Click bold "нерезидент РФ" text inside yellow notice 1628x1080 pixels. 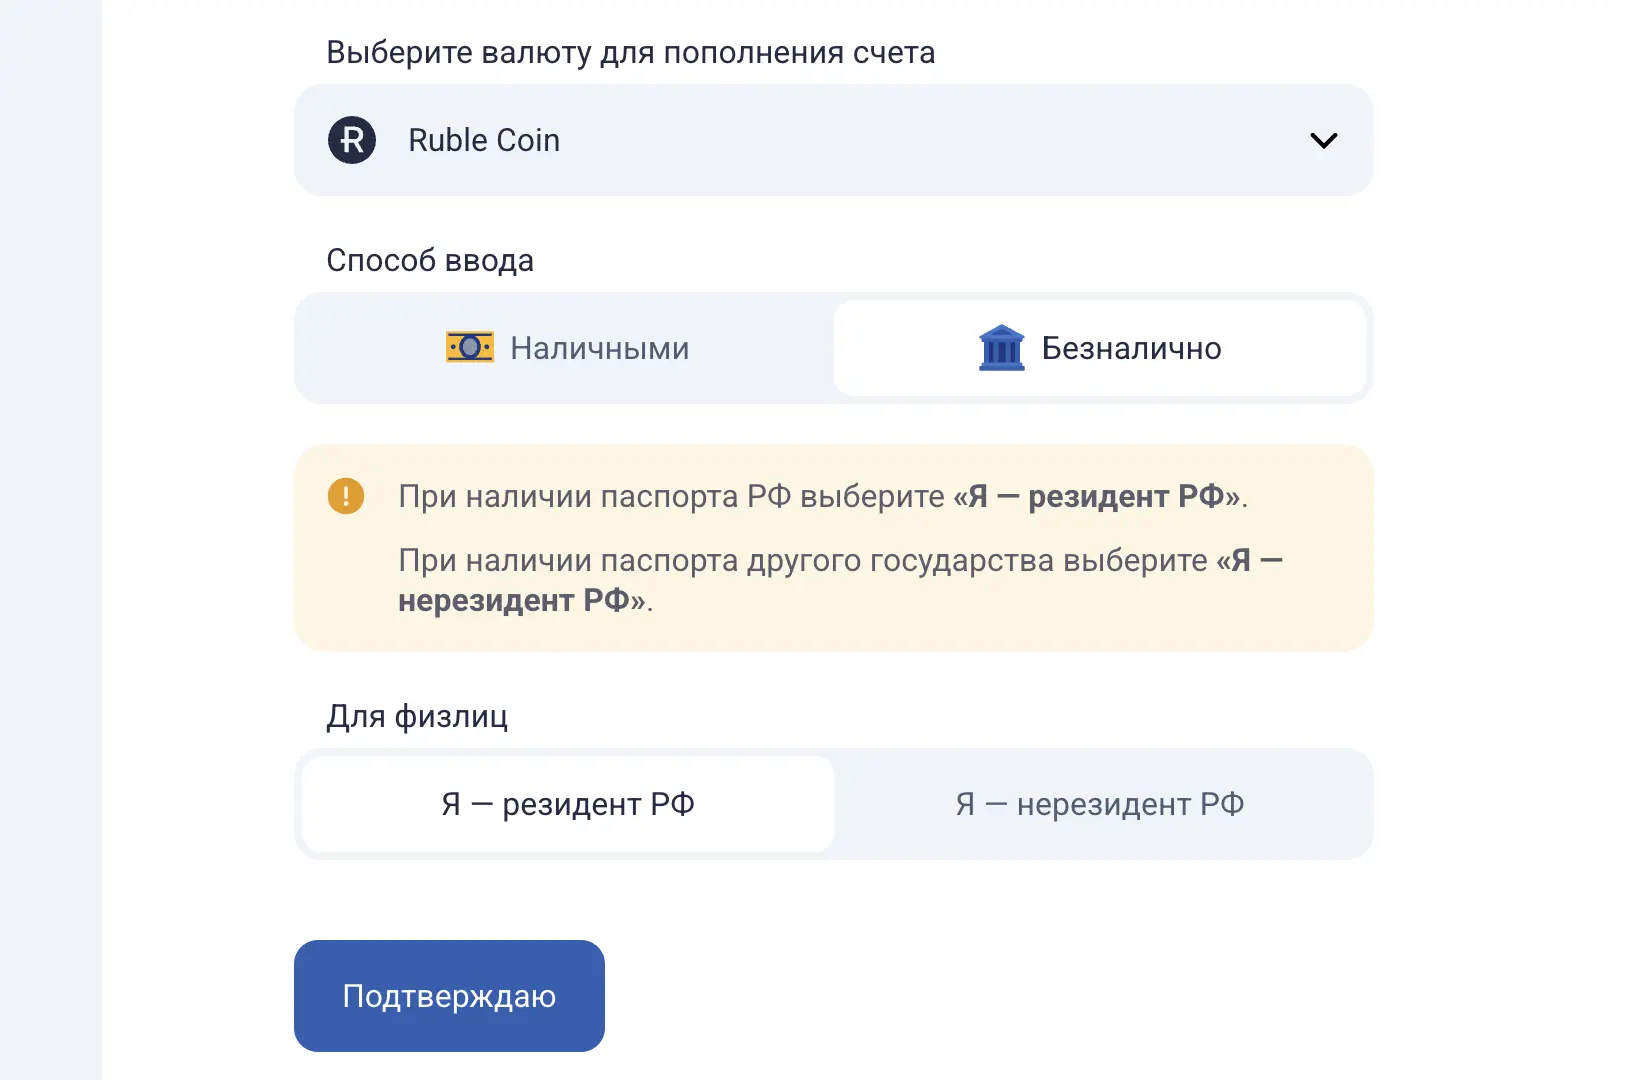pyautogui.click(x=514, y=600)
